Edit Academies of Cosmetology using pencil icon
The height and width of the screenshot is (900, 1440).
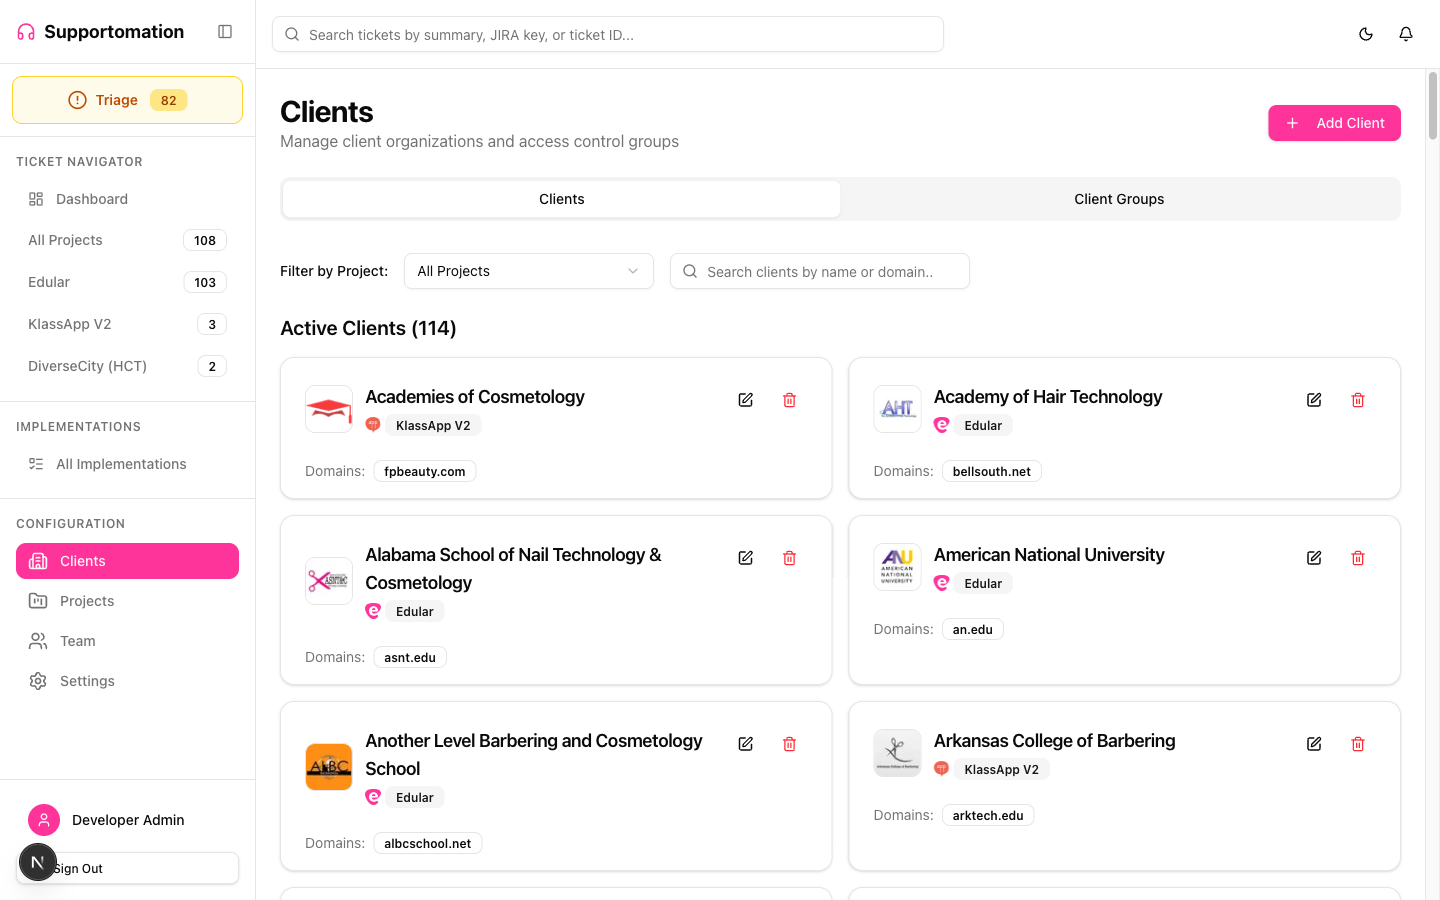(745, 399)
